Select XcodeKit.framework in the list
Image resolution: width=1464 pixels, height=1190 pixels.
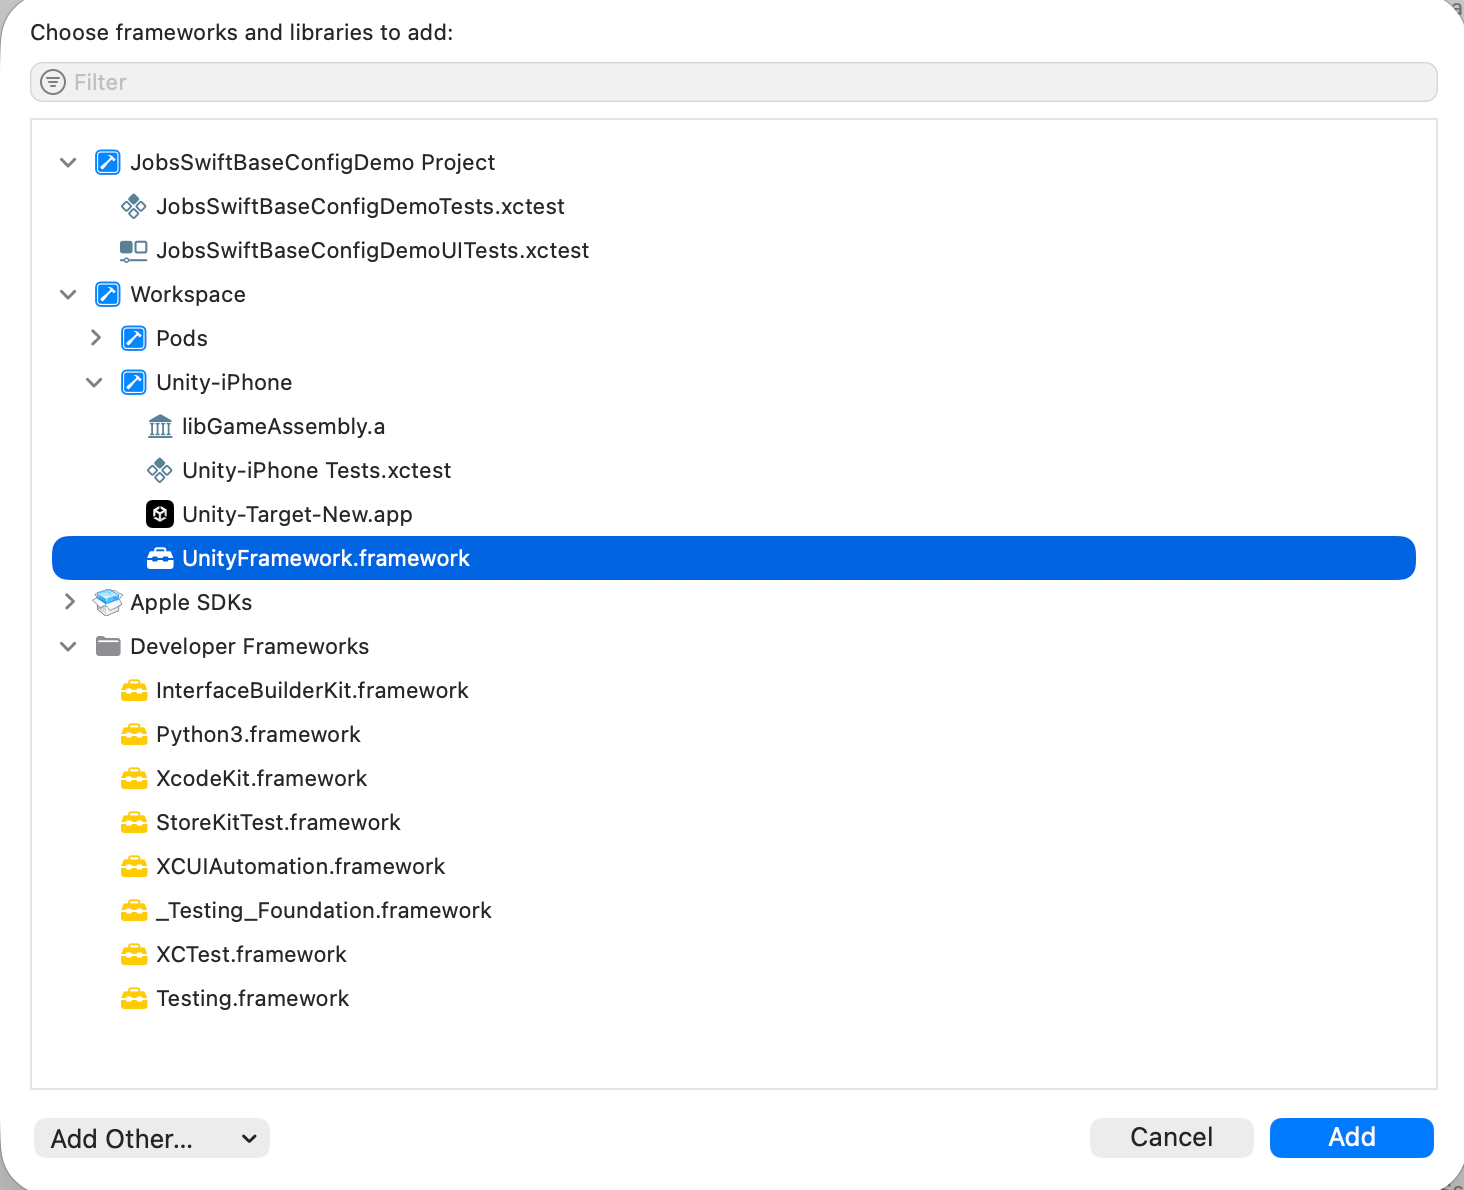pos(734,778)
